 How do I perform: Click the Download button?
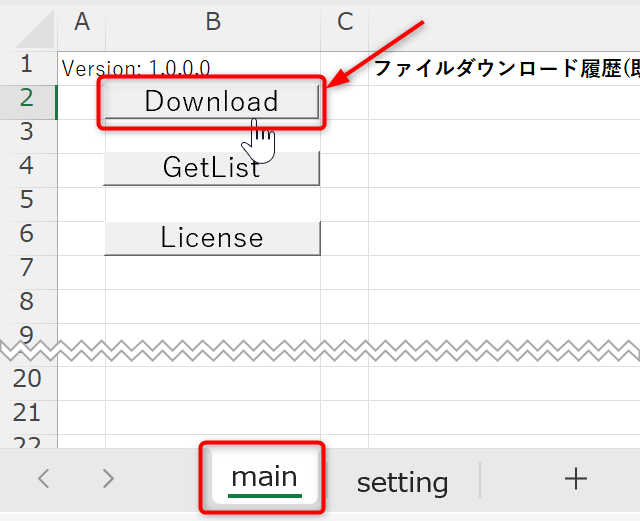(x=211, y=102)
